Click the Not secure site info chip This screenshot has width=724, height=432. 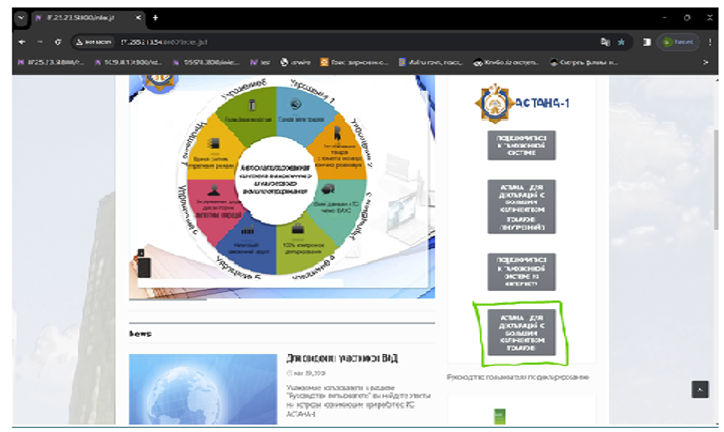[94, 42]
